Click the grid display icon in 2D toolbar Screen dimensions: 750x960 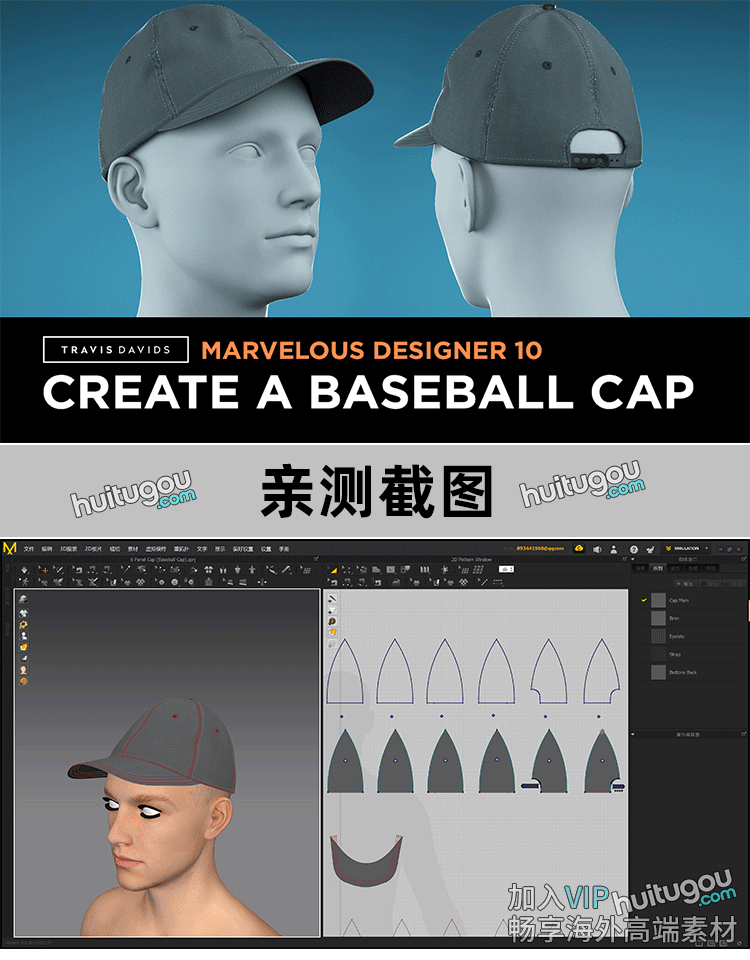point(478,569)
